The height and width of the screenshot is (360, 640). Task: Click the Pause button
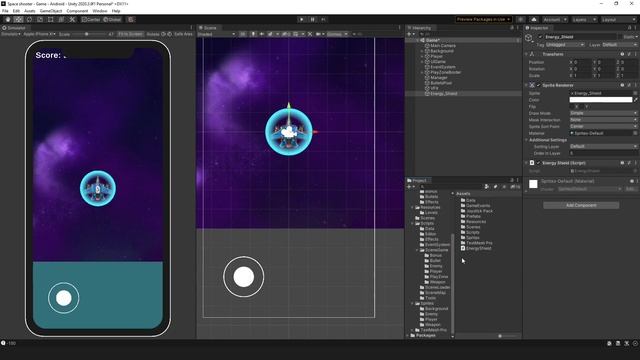[313, 19]
